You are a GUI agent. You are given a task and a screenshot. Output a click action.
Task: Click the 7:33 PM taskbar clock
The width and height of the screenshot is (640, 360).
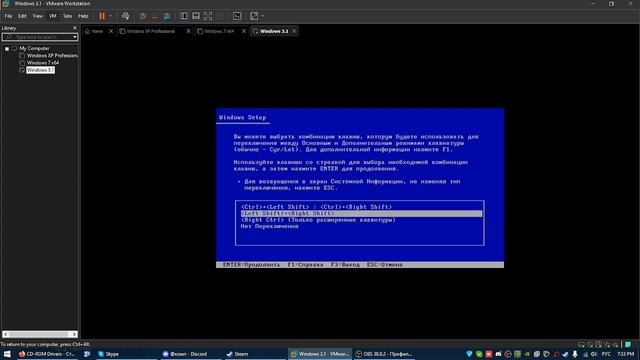coord(626,354)
